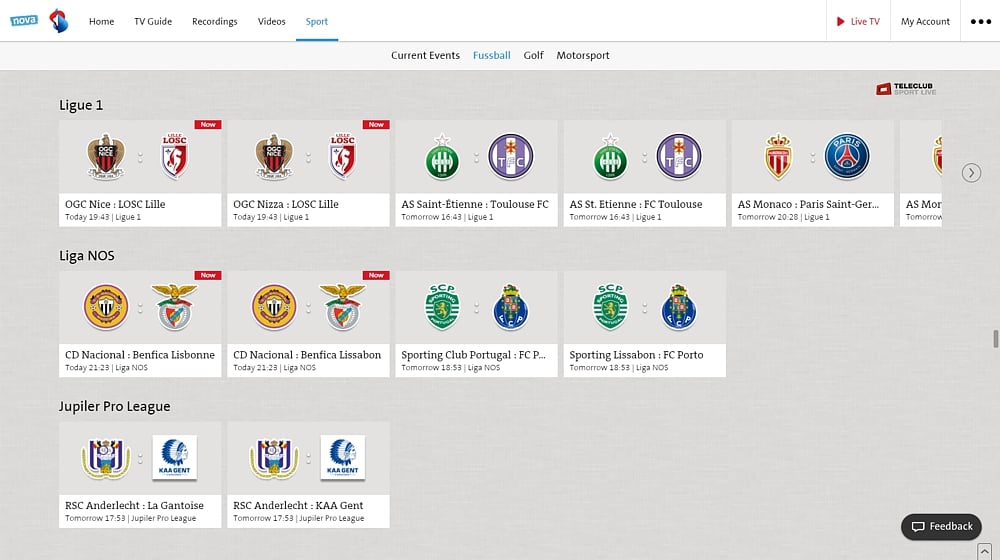1000x560 pixels.
Task: Click Sporting crest in Sporting Club Portugal card
Action: [x=442, y=307]
